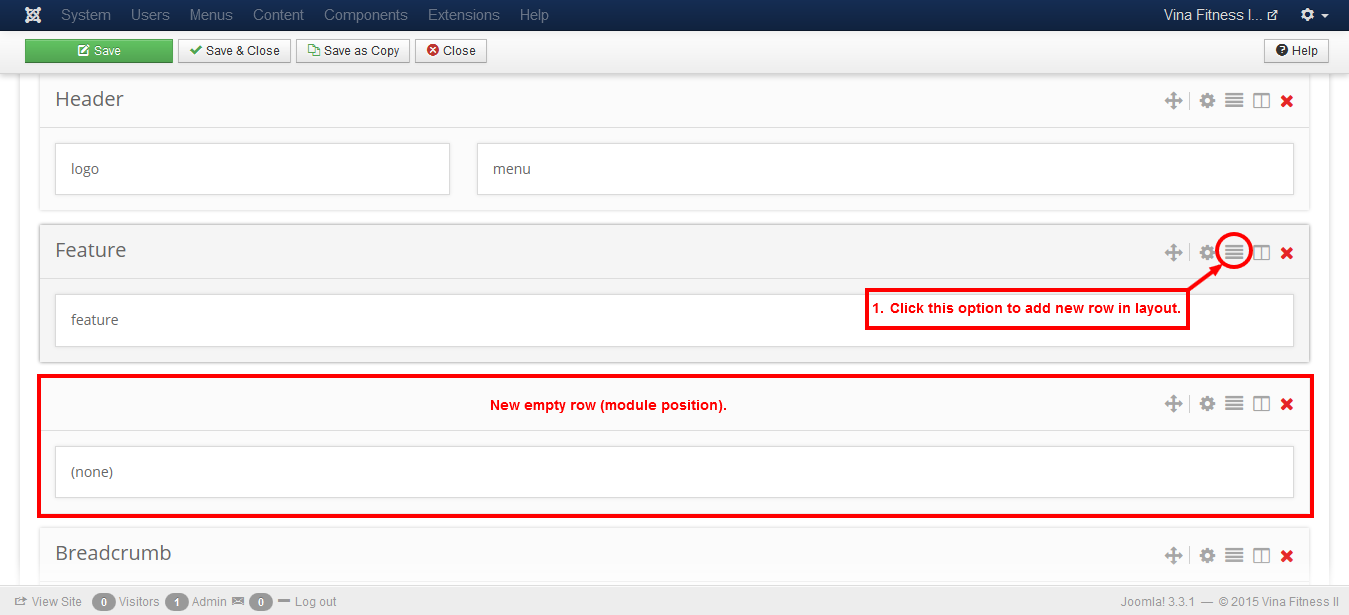The image size is (1349, 615).
Task: Open the Help button in toolbar
Action: [x=1296, y=51]
